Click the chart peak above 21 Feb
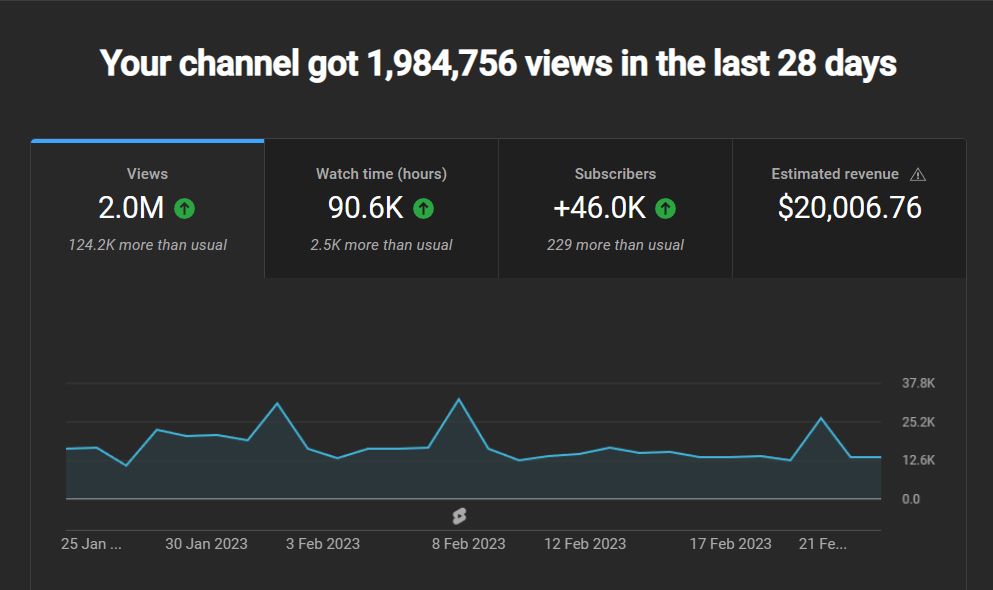This screenshot has width=993, height=590. 821,418
